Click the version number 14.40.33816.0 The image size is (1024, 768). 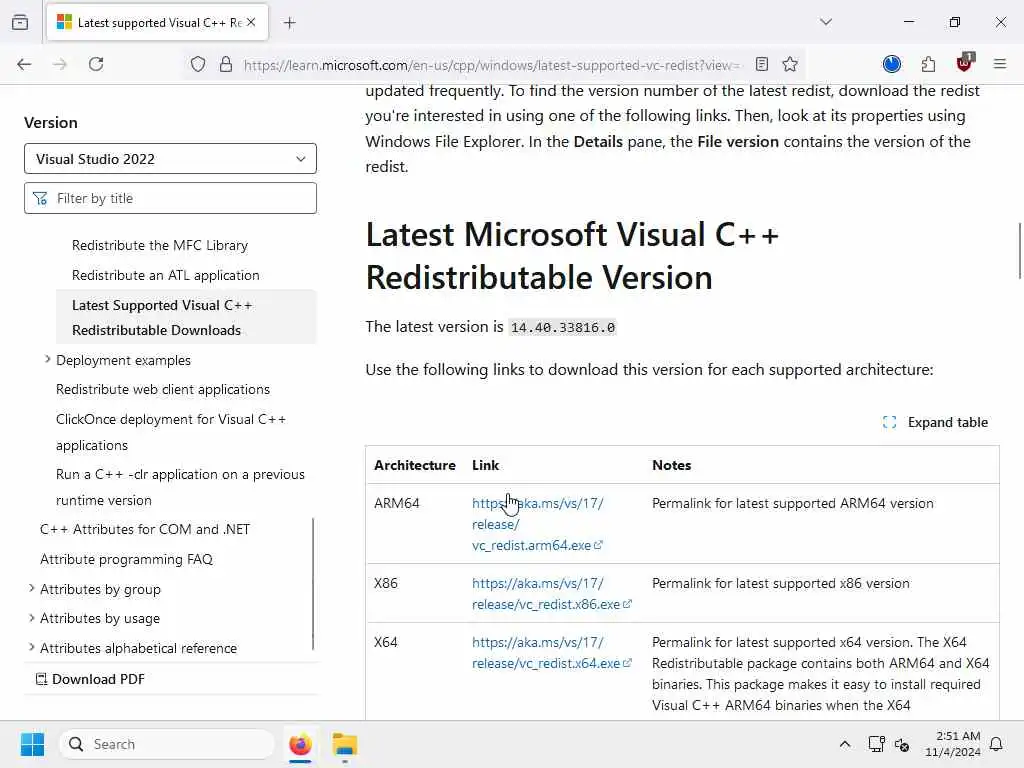[x=562, y=327]
